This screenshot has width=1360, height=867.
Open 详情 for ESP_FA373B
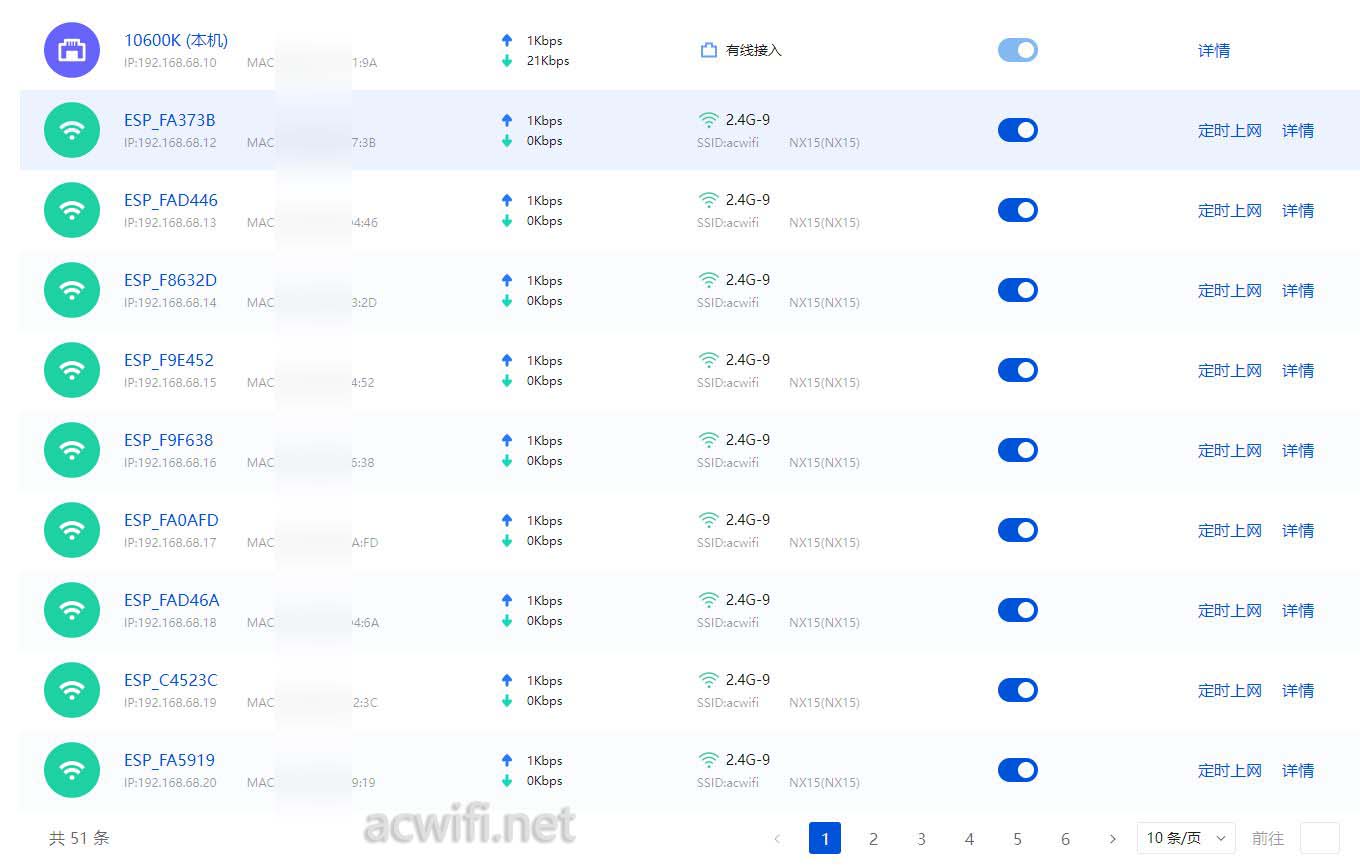click(x=1298, y=130)
